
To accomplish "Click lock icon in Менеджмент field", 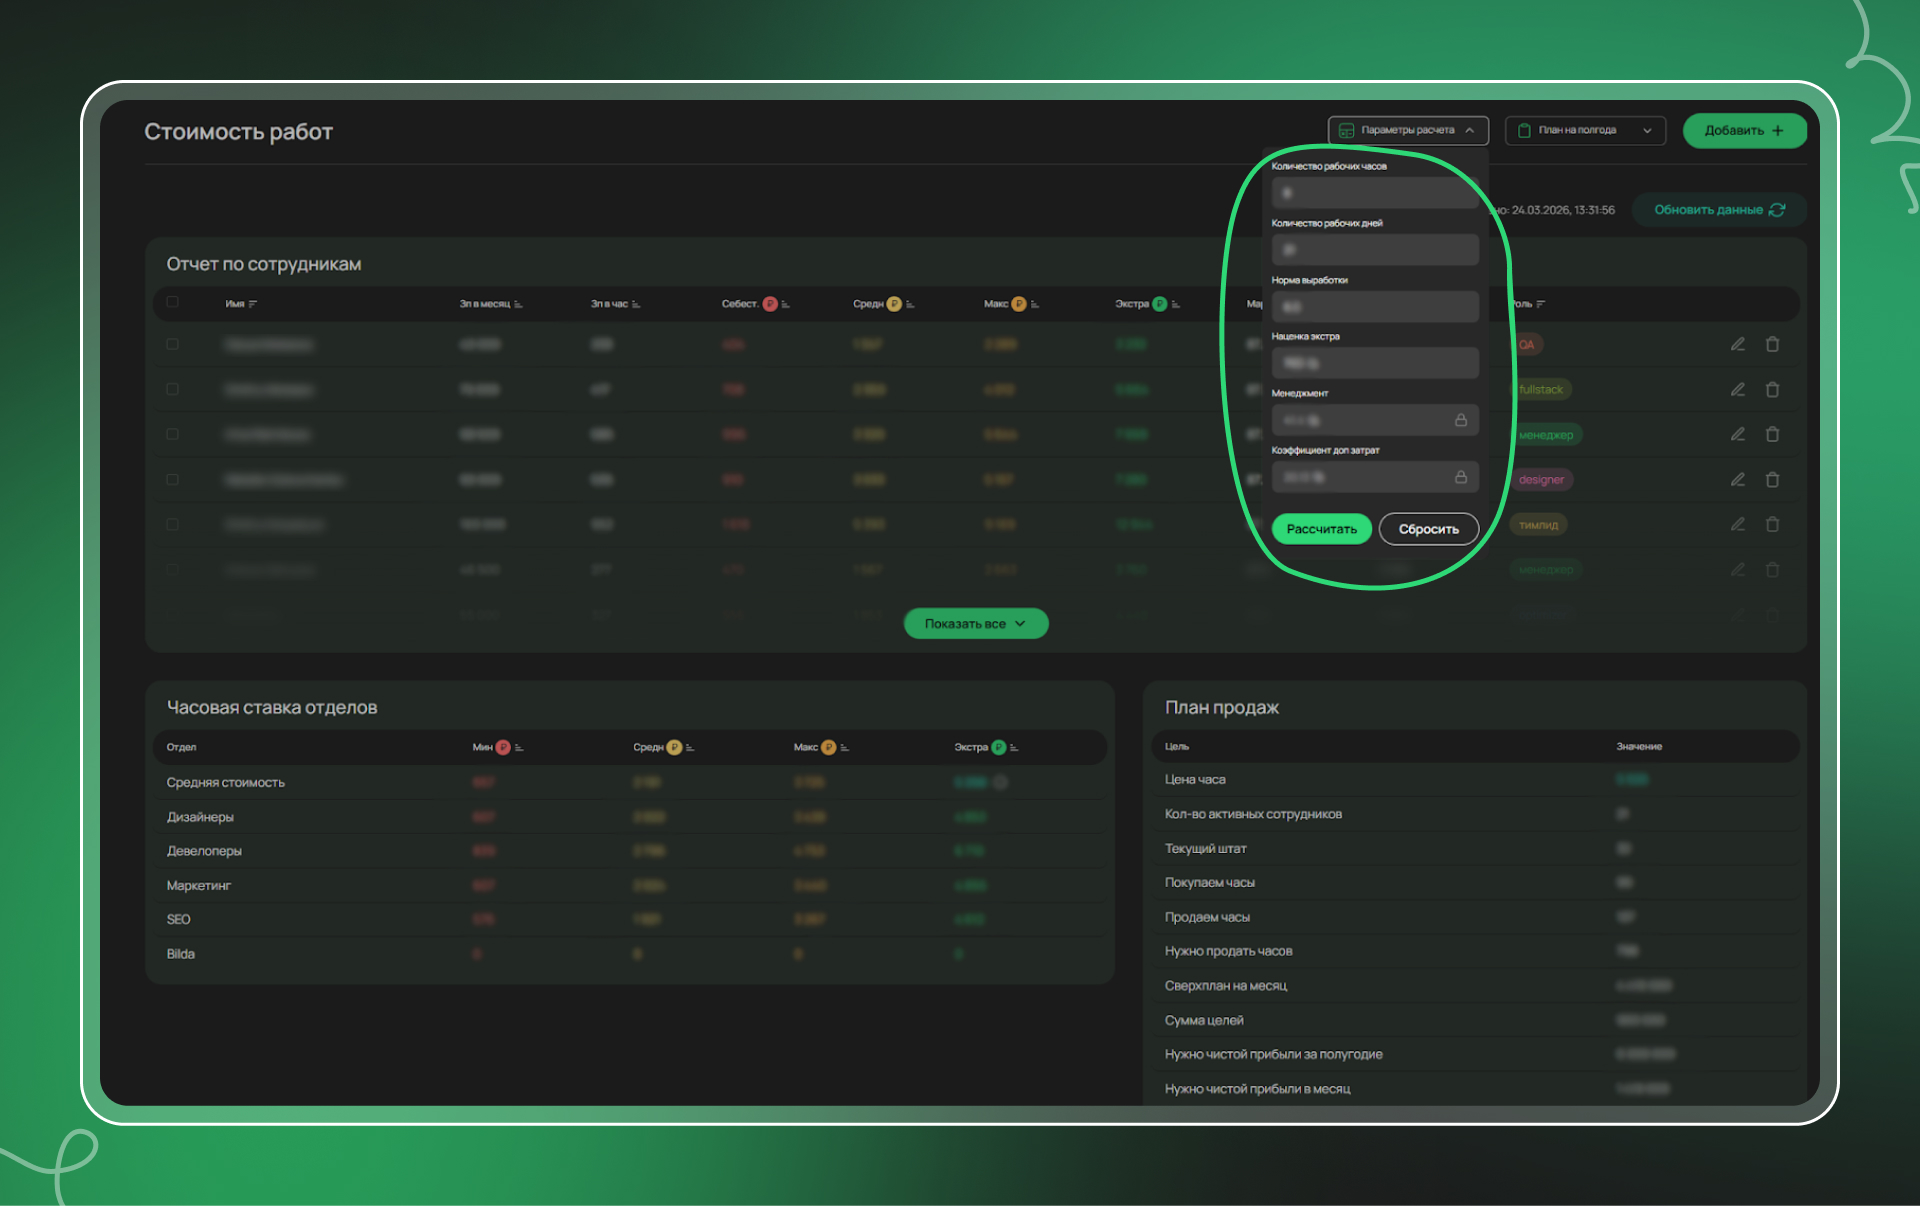I will [1460, 421].
